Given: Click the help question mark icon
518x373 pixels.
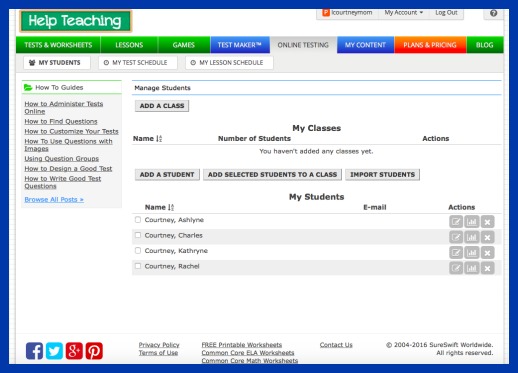Looking at the screenshot, I should click(494, 13).
